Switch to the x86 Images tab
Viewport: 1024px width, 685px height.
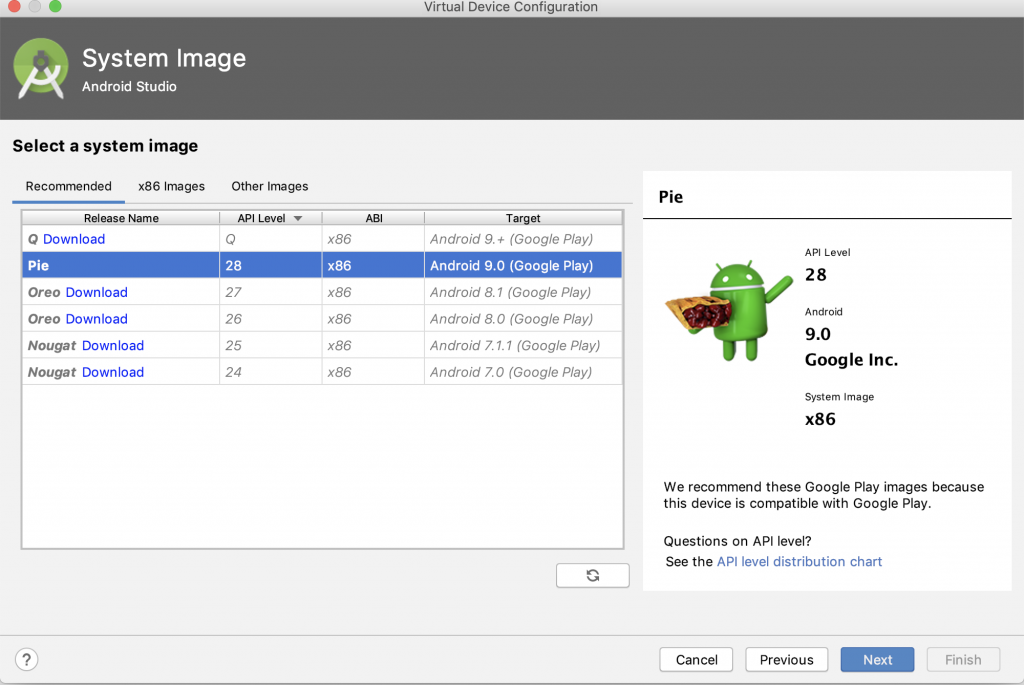click(171, 186)
